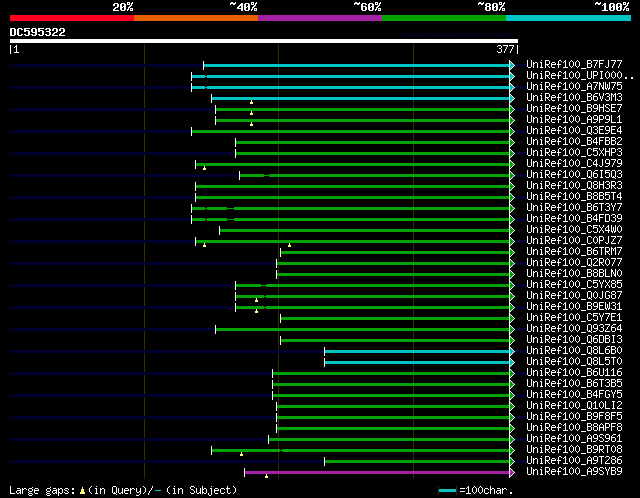
Task: Open hit UniRef100_UPI000..
Action: coord(580,75)
